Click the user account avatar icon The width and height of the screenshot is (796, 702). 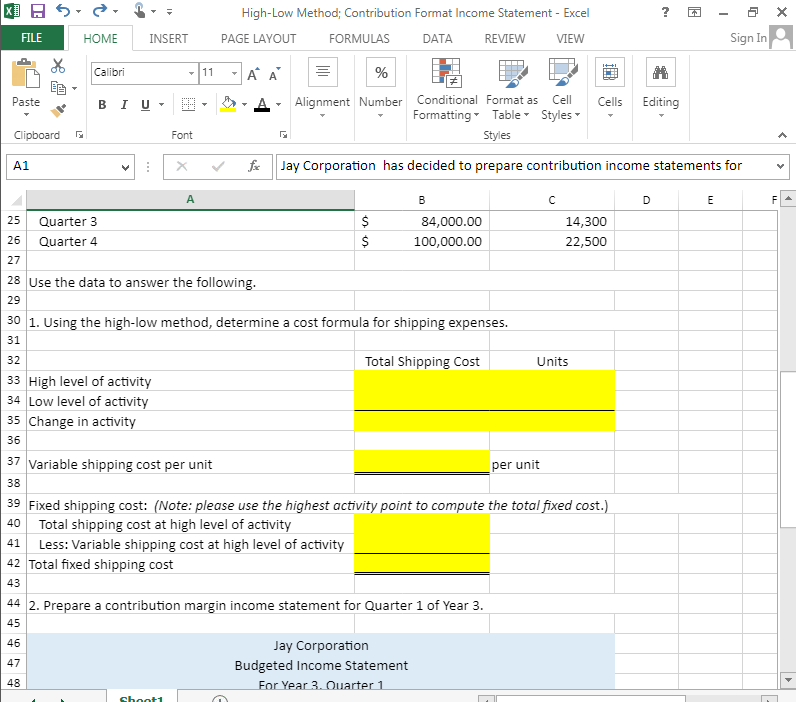click(x=781, y=38)
